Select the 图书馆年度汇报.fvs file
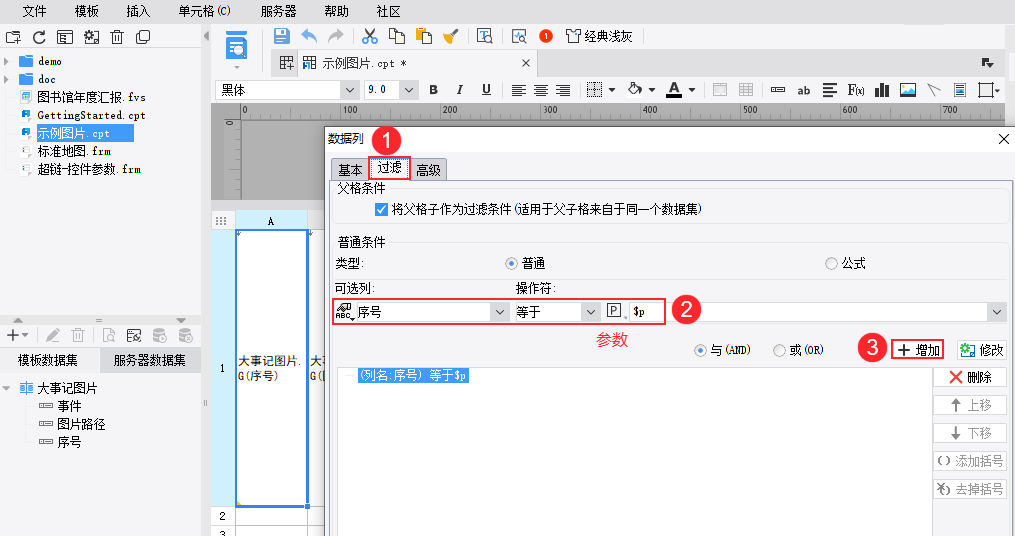The image size is (1015, 536). tap(91, 97)
